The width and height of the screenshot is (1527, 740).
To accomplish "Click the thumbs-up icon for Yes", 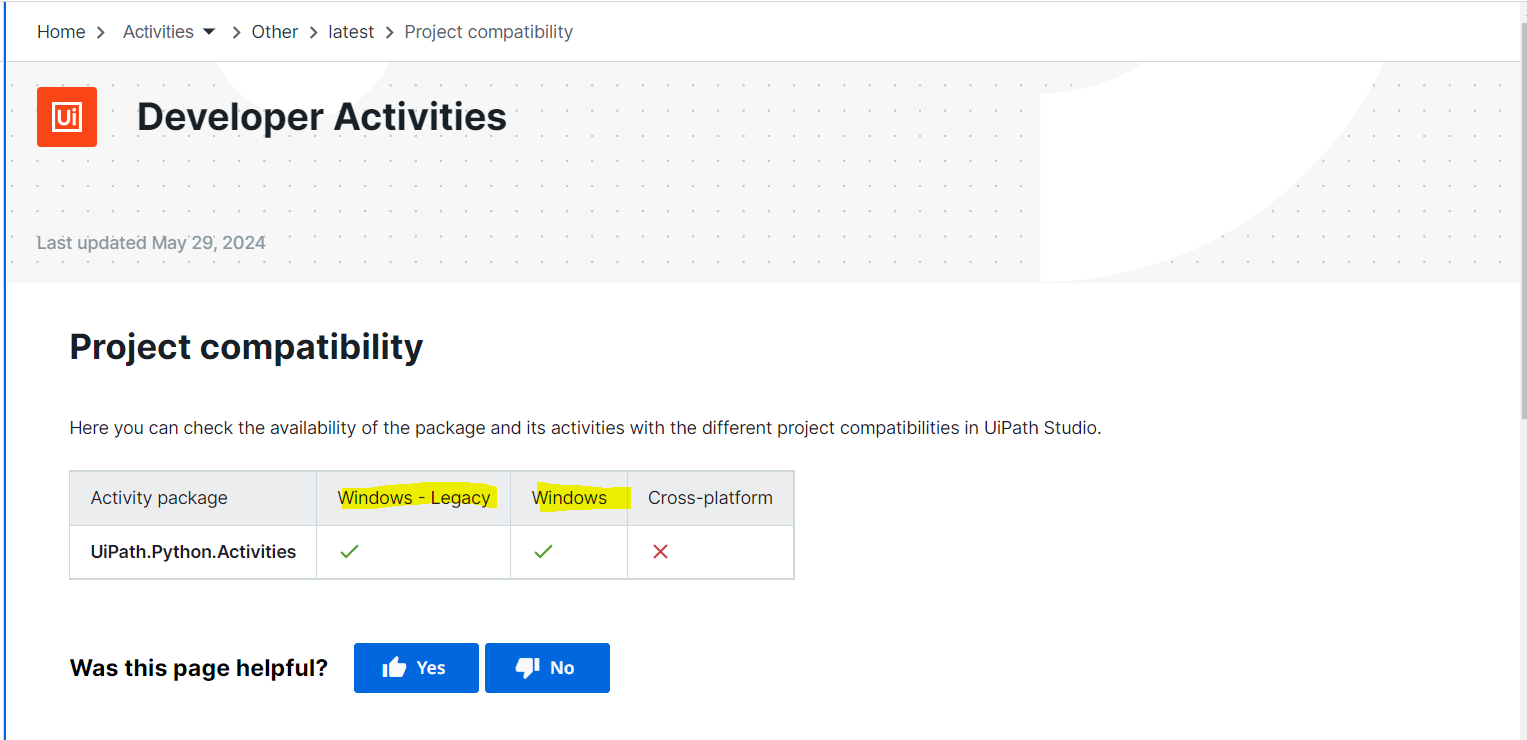I will 395,668.
